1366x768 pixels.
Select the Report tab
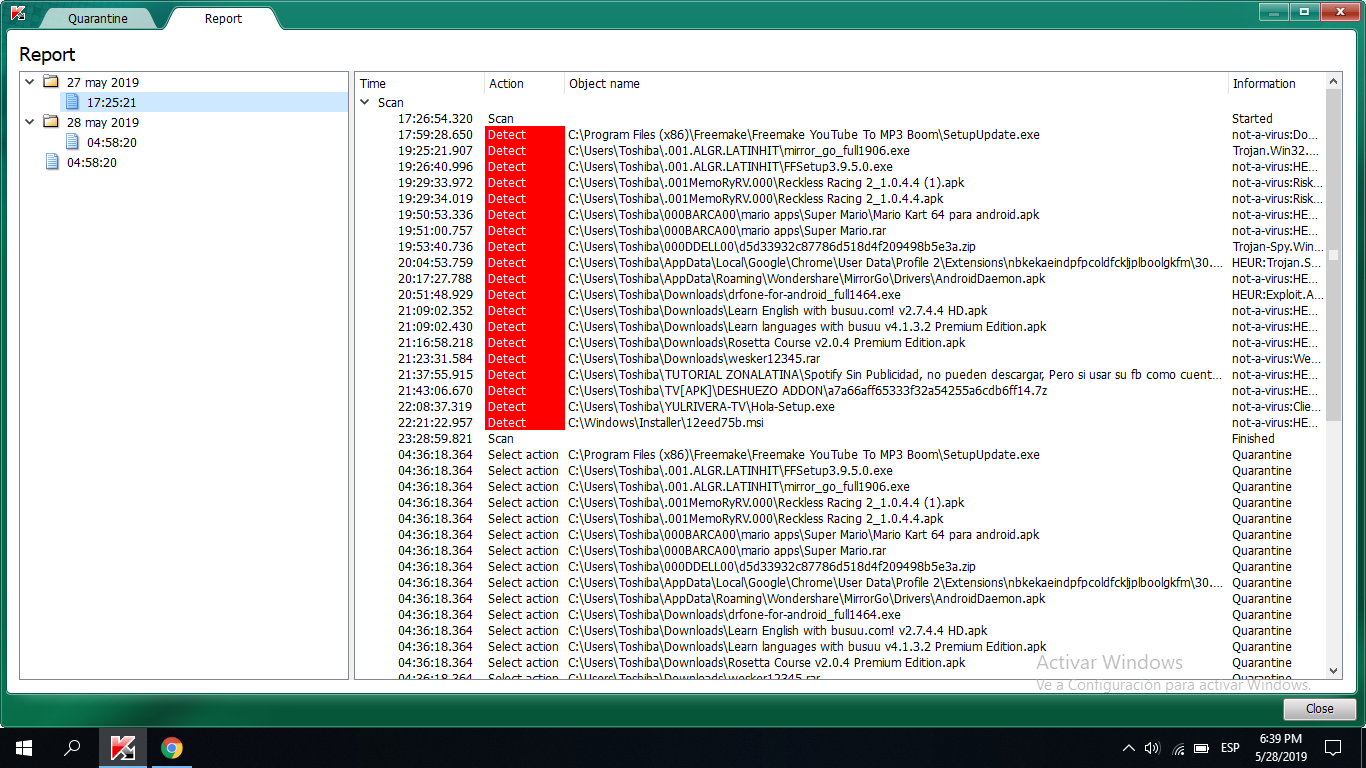(223, 18)
